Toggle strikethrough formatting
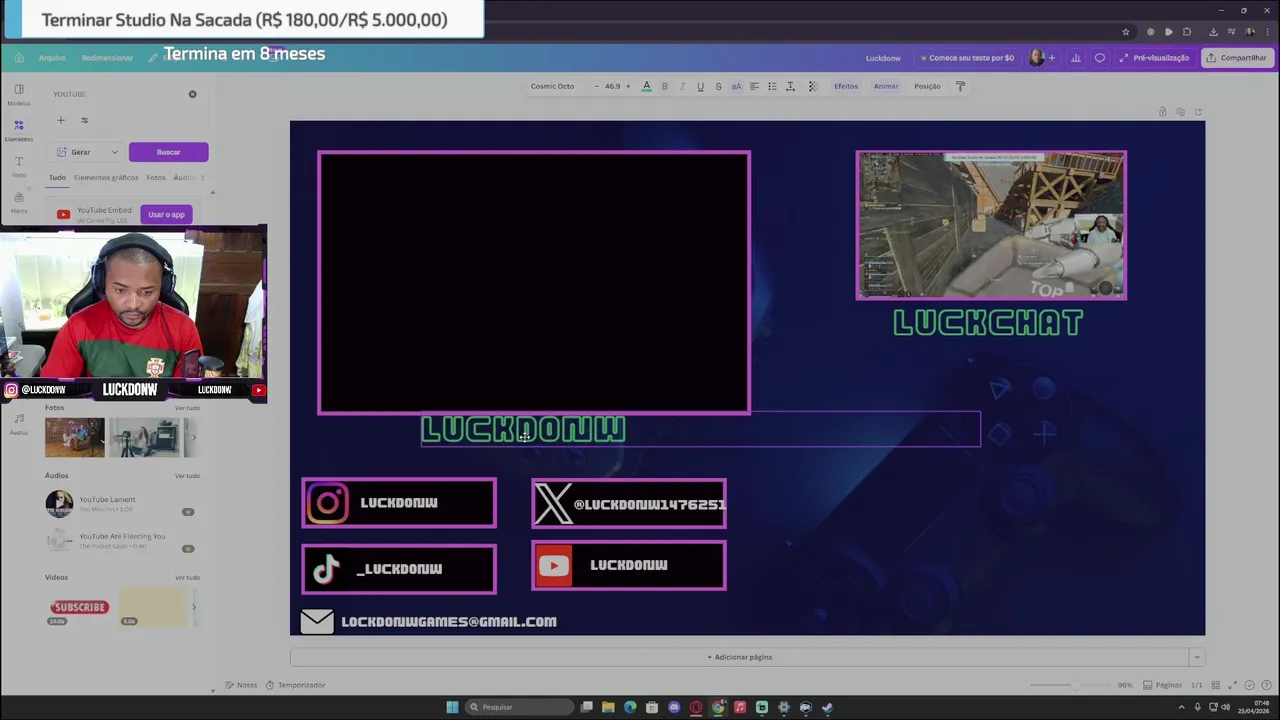 718,86
